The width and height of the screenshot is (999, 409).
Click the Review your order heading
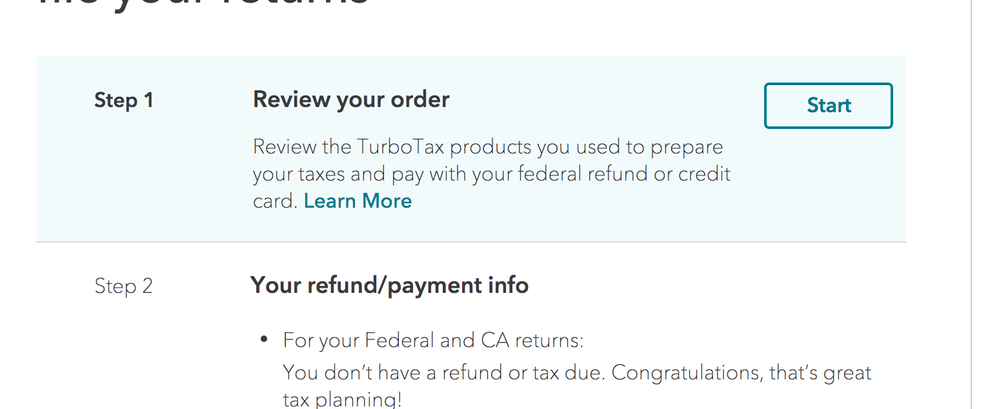click(x=351, y=100)
